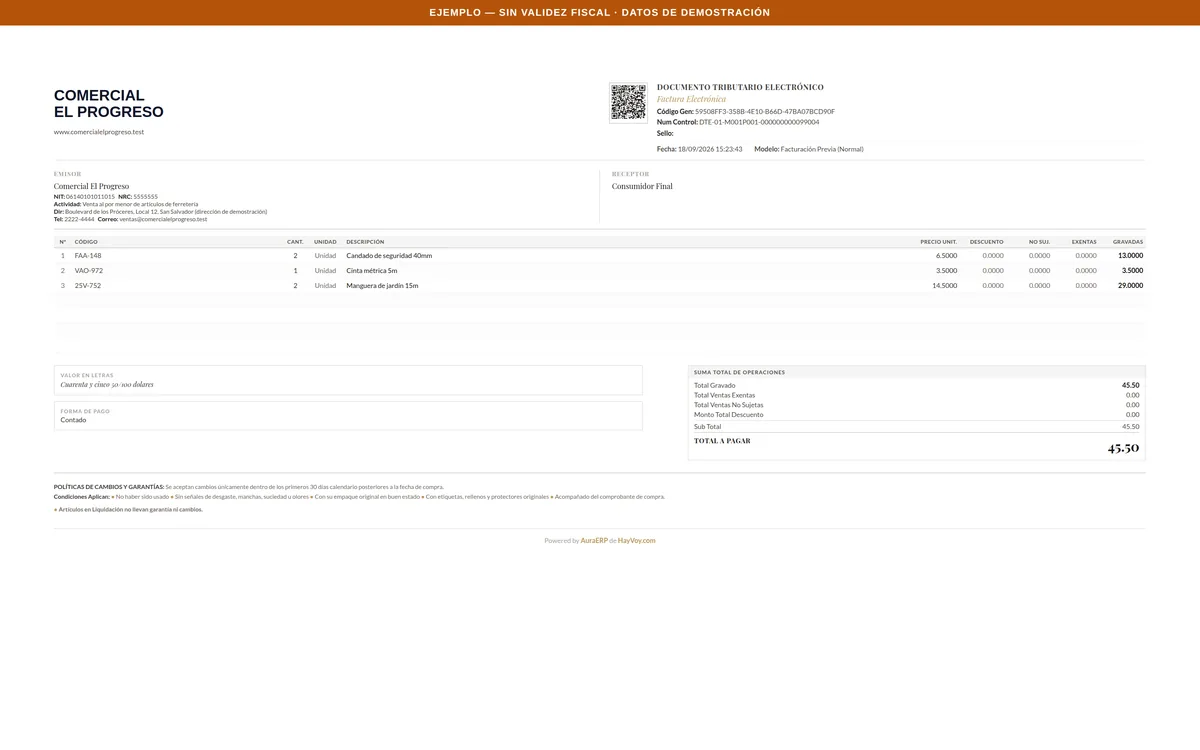Viewport: 1200px width, 750px height.
Task: Click the gravadas amount 13.0000
Action: pyautogui.click(x=1130, y=256)
